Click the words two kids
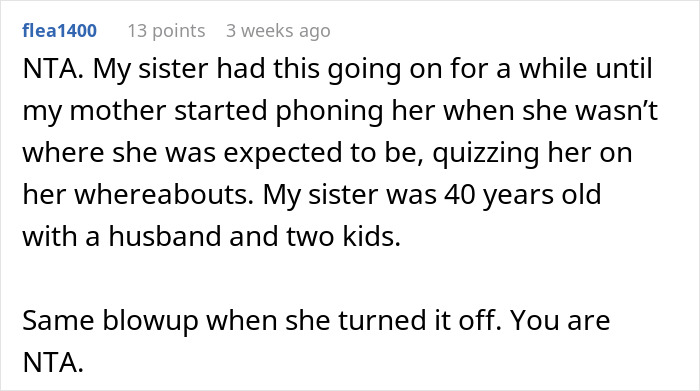Screen dimensions: 700x391 343,236
